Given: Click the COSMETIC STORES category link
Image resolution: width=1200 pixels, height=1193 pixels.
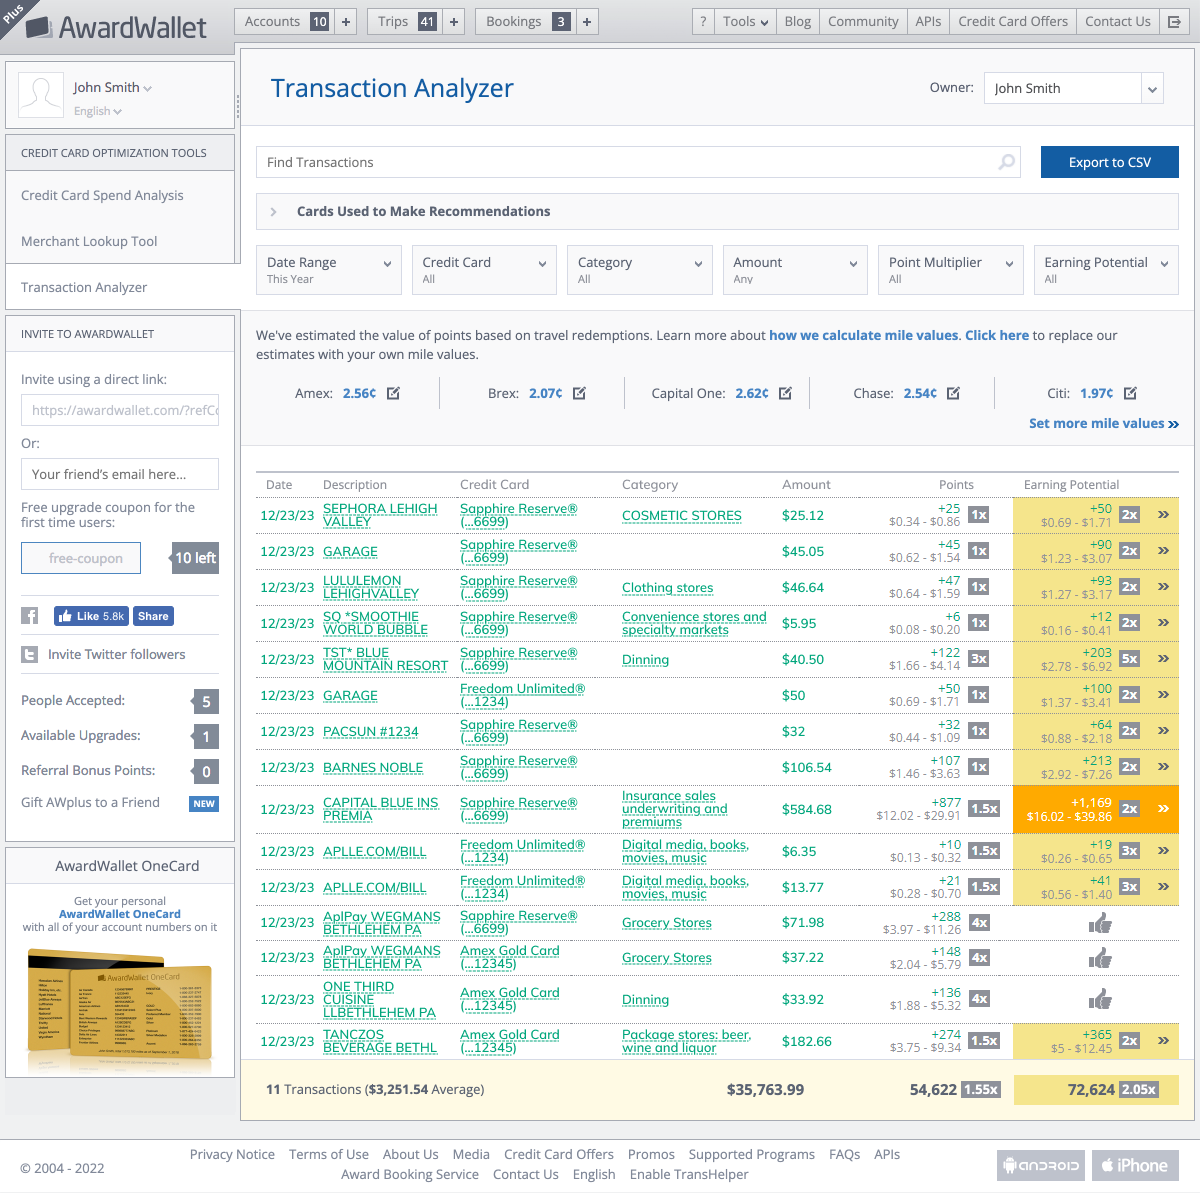Looking at the screenshot, I should click(x=682, y=515).
